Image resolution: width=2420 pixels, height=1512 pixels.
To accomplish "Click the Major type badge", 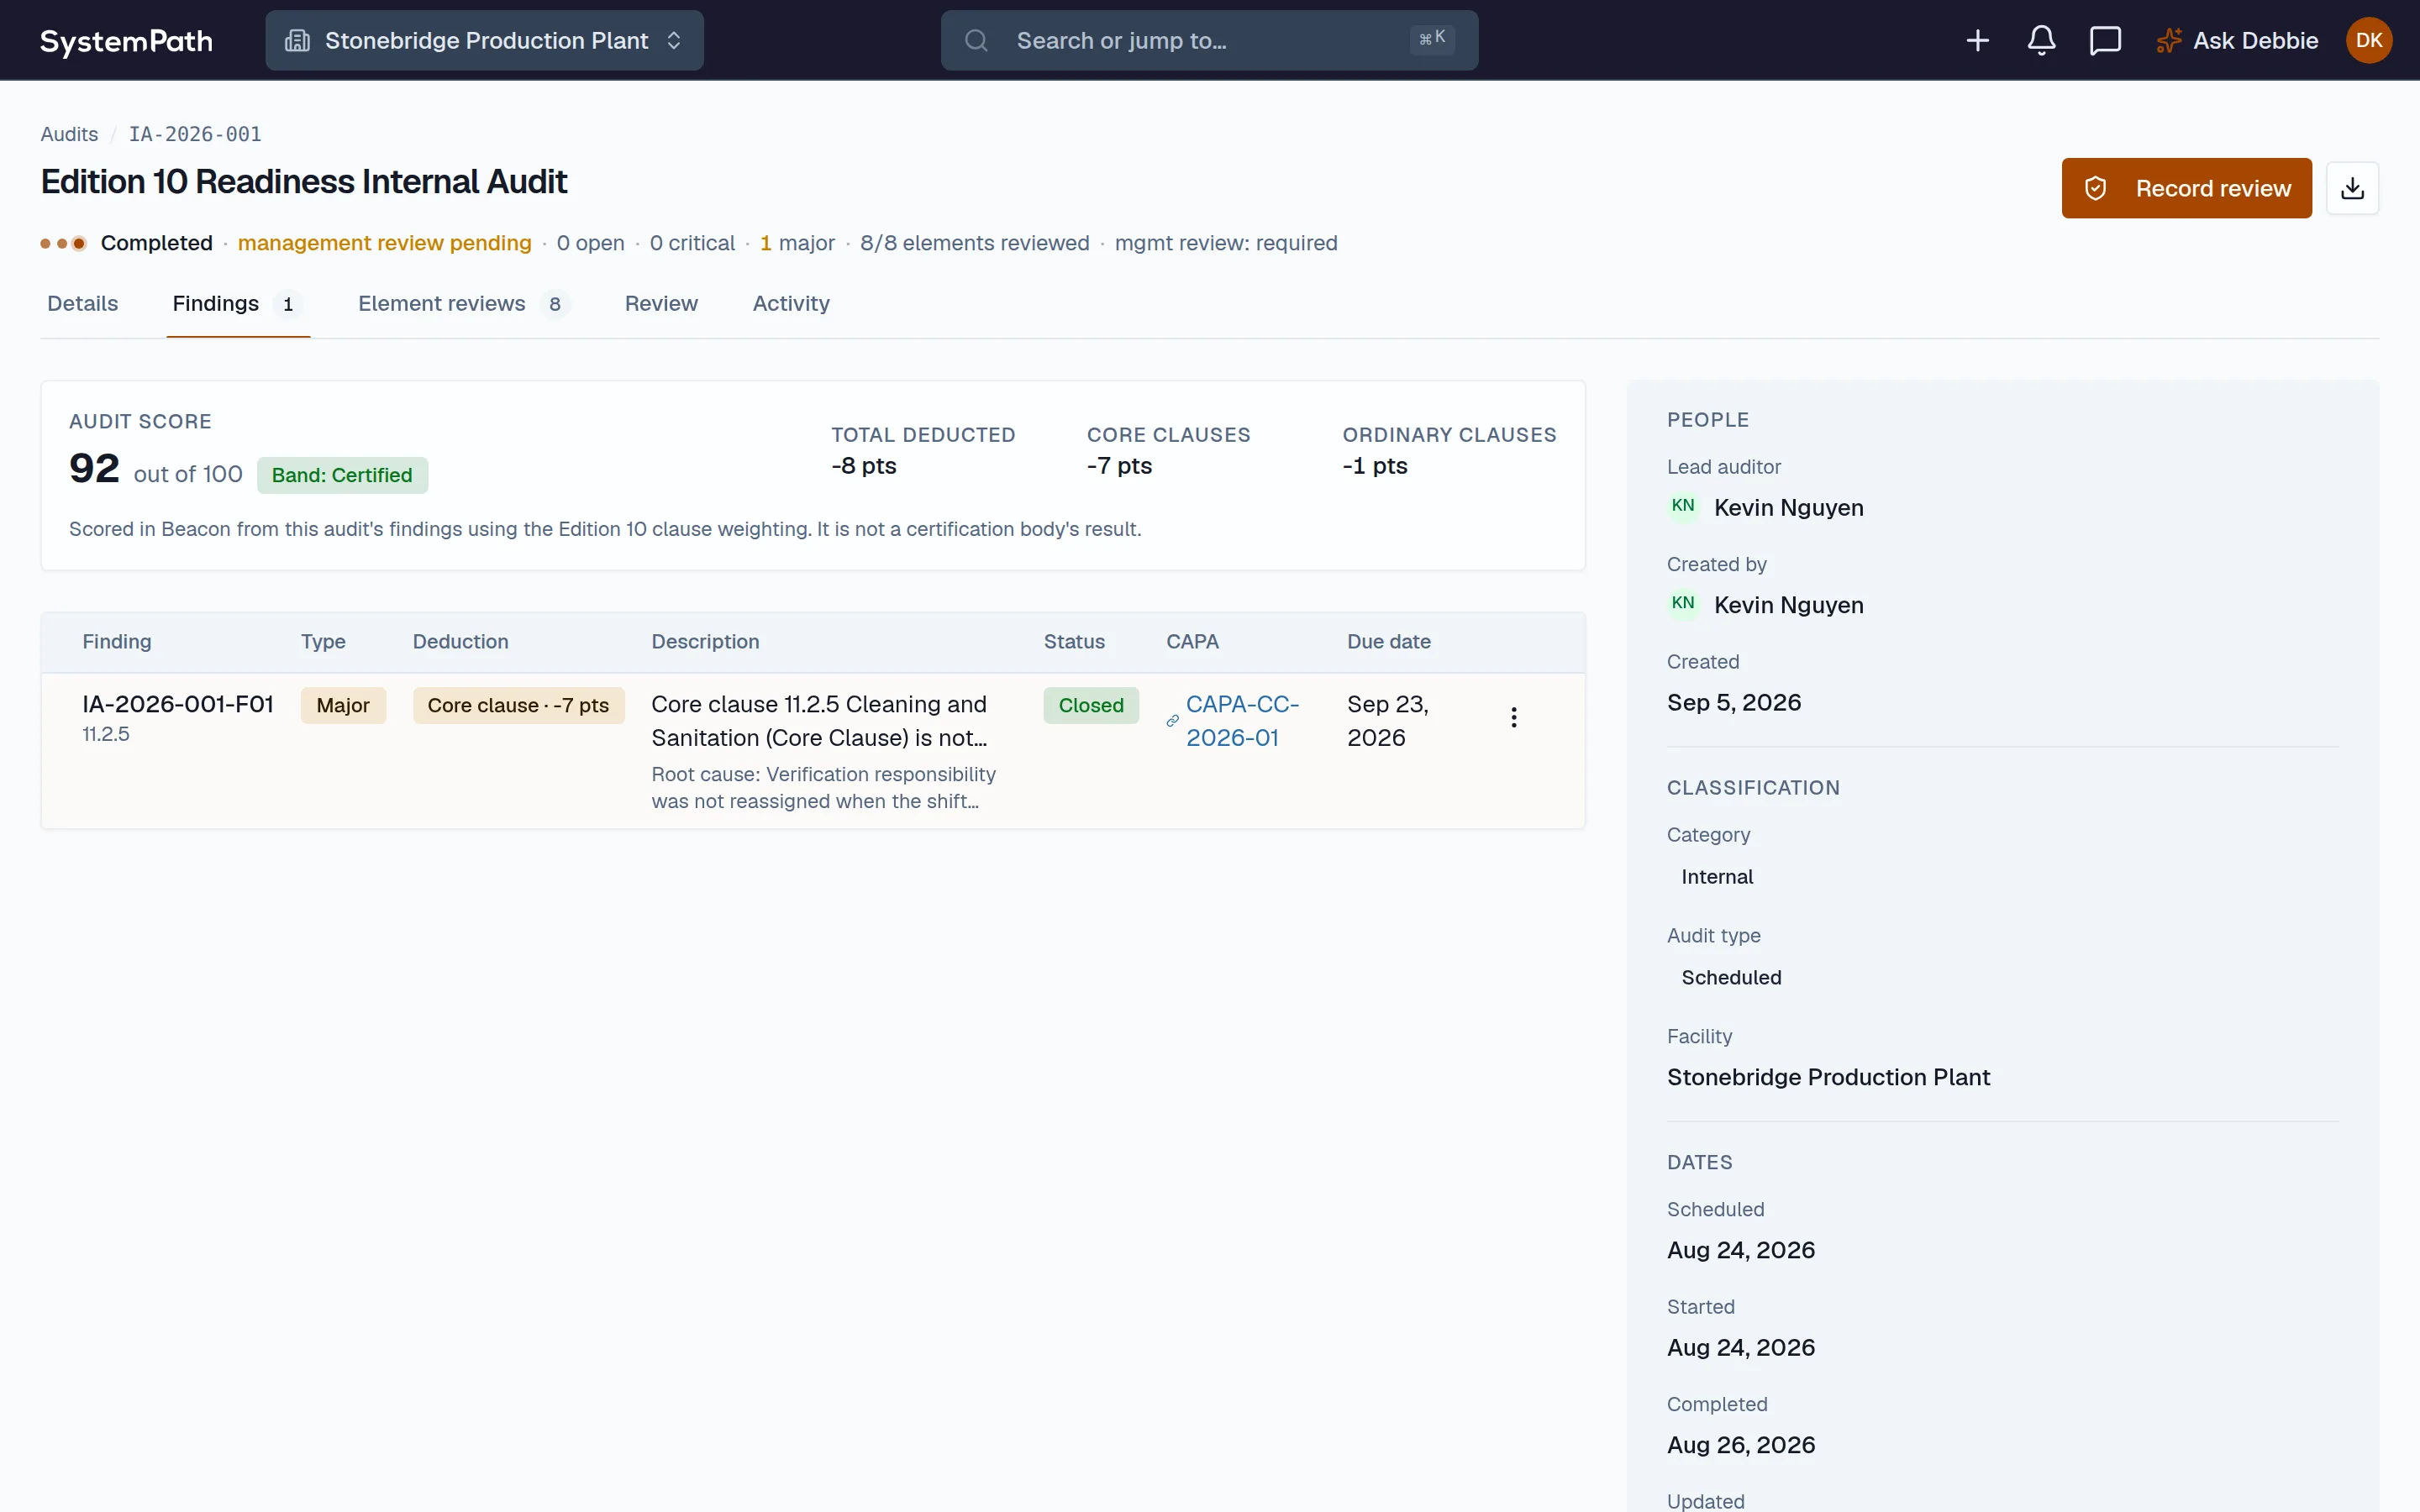I will click(x=343, y=705).
